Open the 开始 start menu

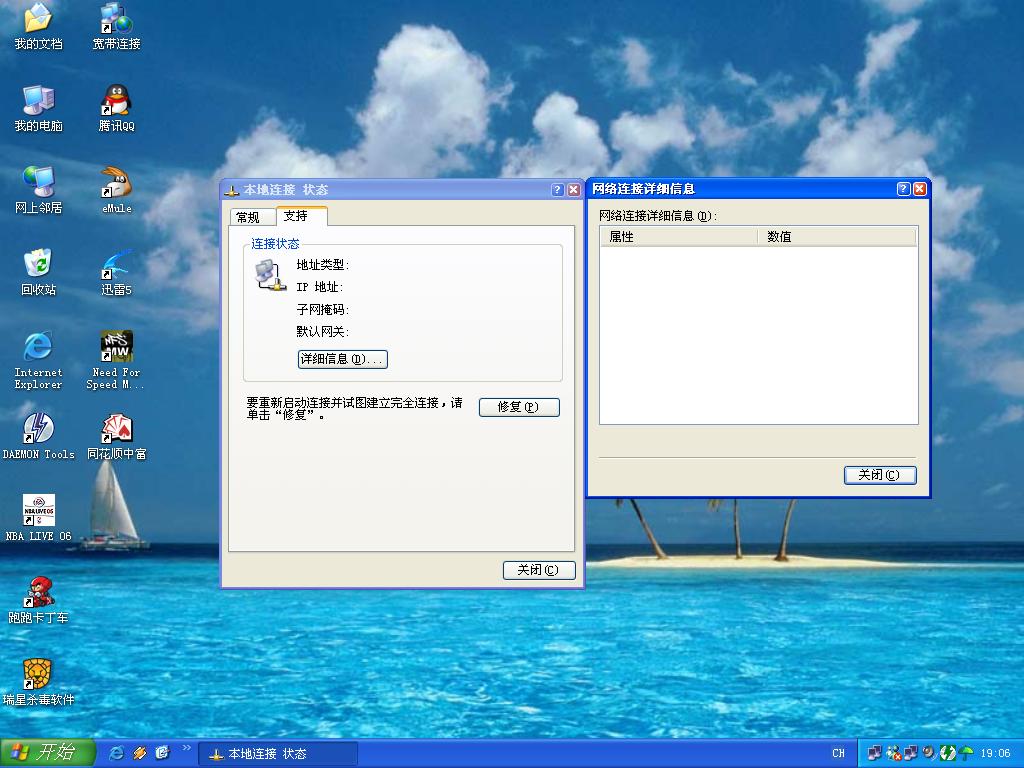(46, 753)
